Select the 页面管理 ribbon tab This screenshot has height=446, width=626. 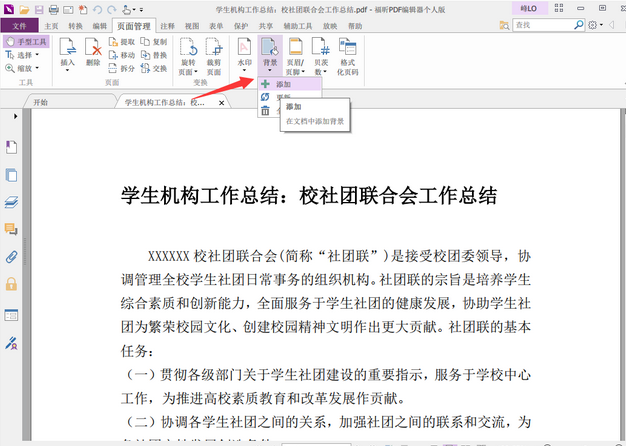(x=134, y=26)
